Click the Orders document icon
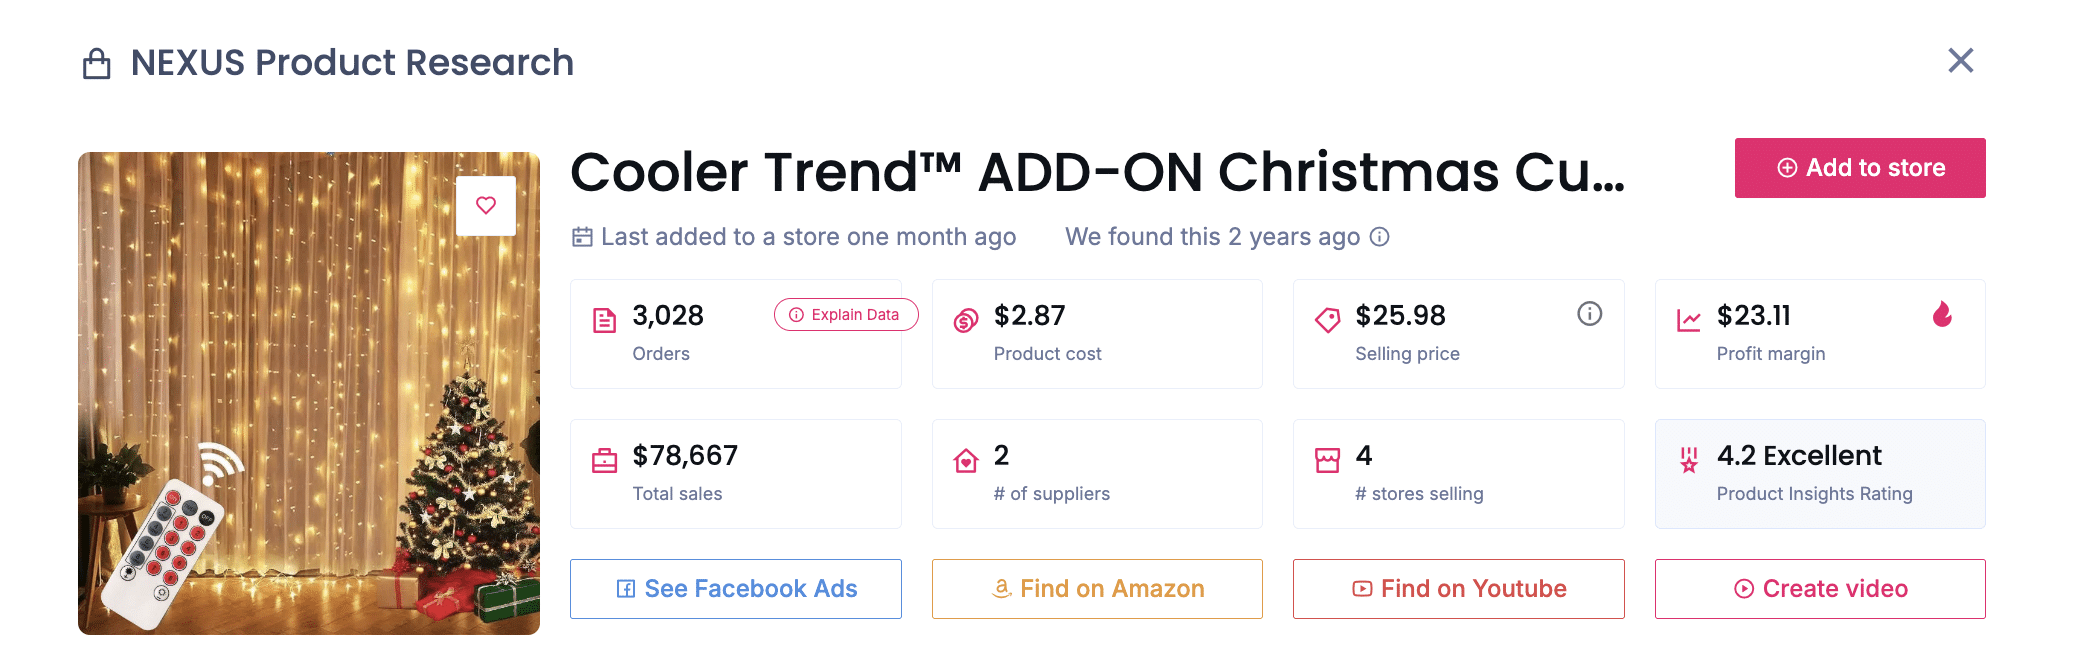 pos(605,320)
